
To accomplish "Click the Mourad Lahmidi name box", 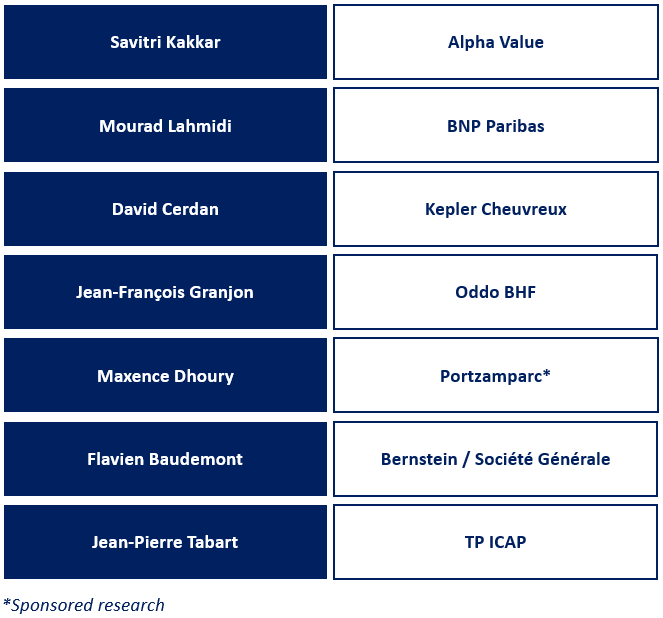I will 165,125.
